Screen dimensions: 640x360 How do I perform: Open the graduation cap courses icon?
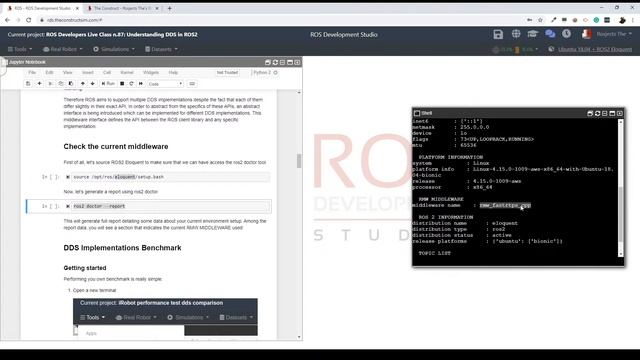(533, 34)
